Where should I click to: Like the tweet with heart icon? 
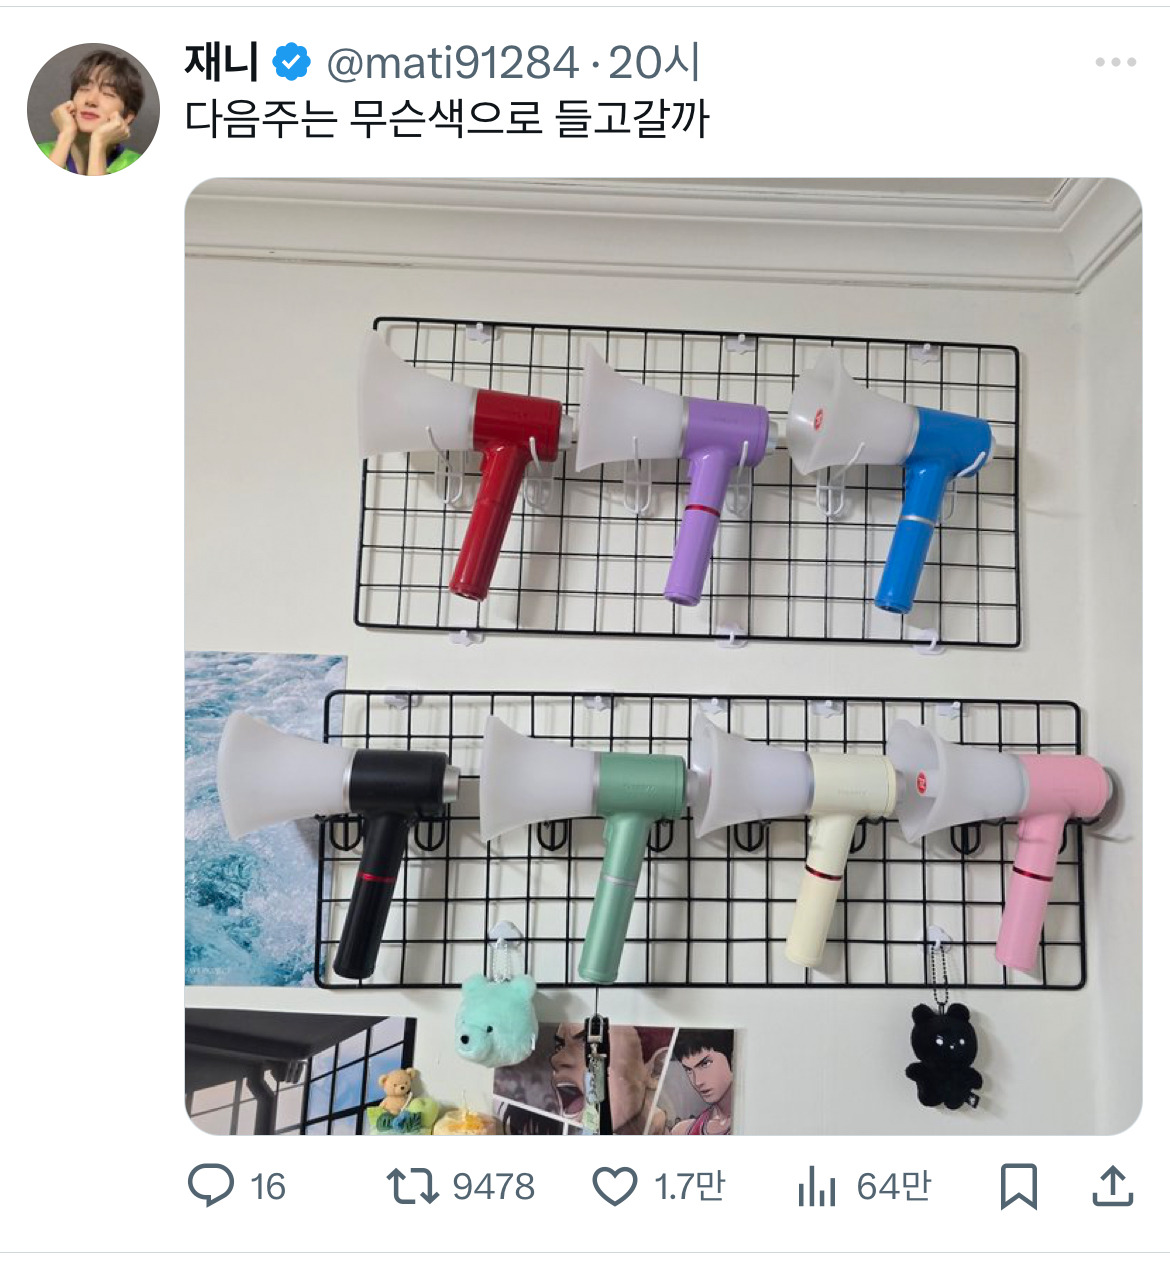tap(614, 1187)
